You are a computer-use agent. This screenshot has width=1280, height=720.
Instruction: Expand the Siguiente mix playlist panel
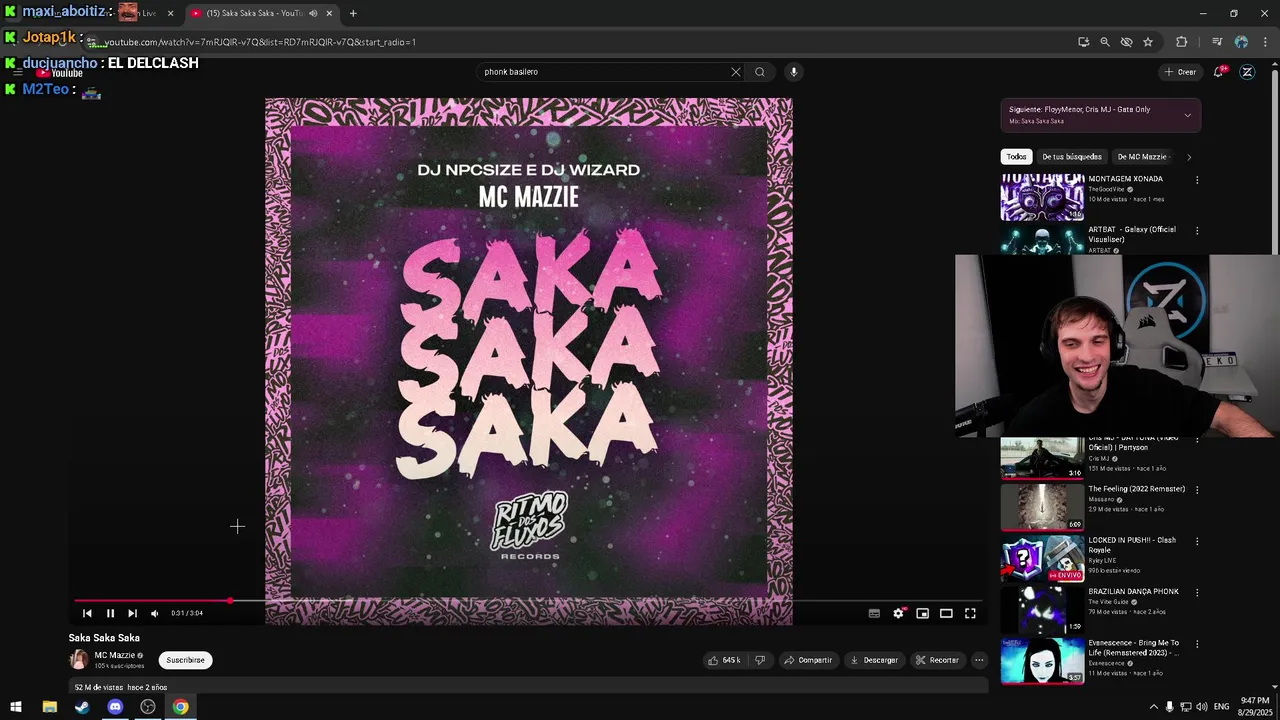[x=1188, y=115]
